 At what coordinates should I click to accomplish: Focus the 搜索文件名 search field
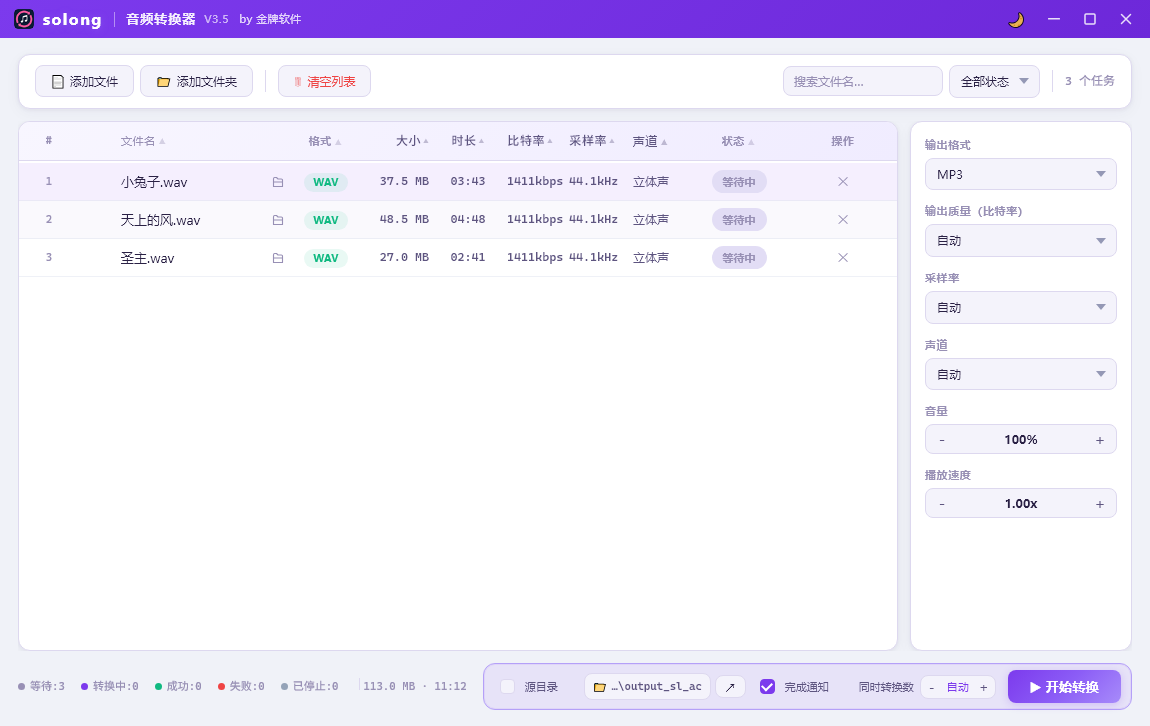tap(862, 81)
